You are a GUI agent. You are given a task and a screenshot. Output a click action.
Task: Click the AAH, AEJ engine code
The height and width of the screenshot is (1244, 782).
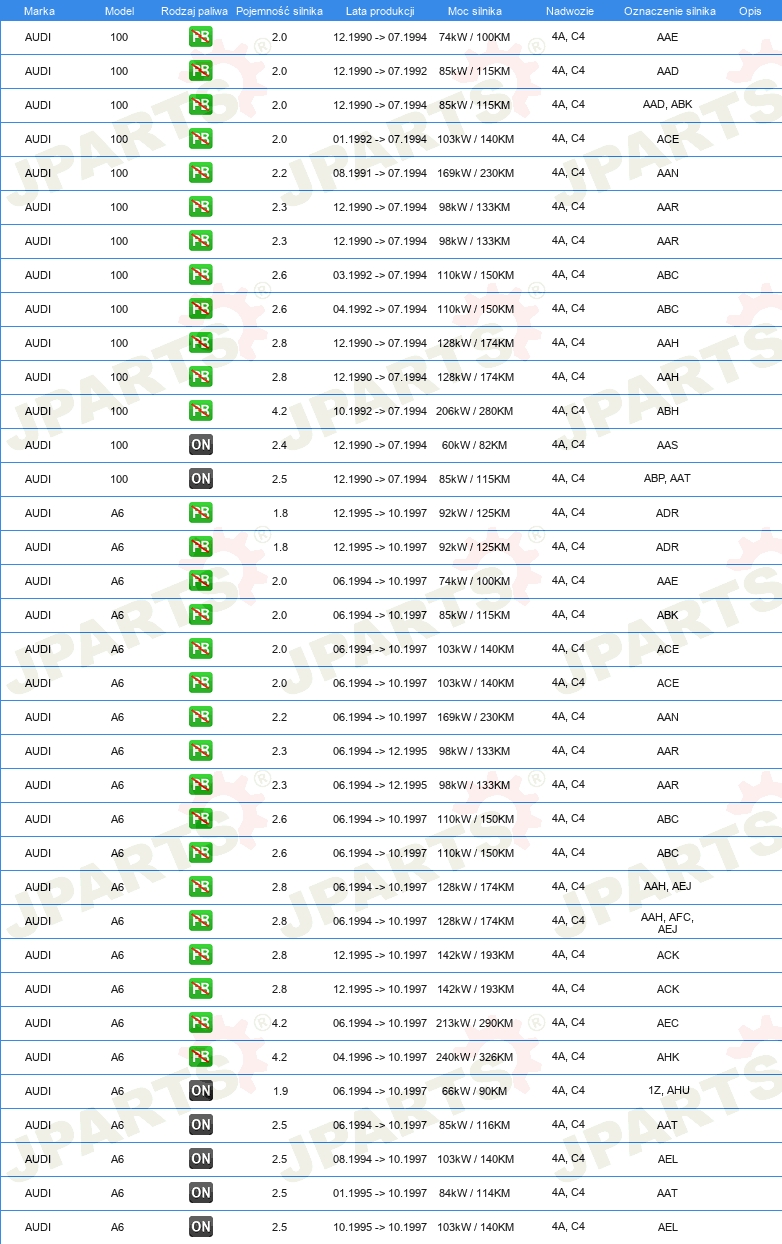click(667, 887)
